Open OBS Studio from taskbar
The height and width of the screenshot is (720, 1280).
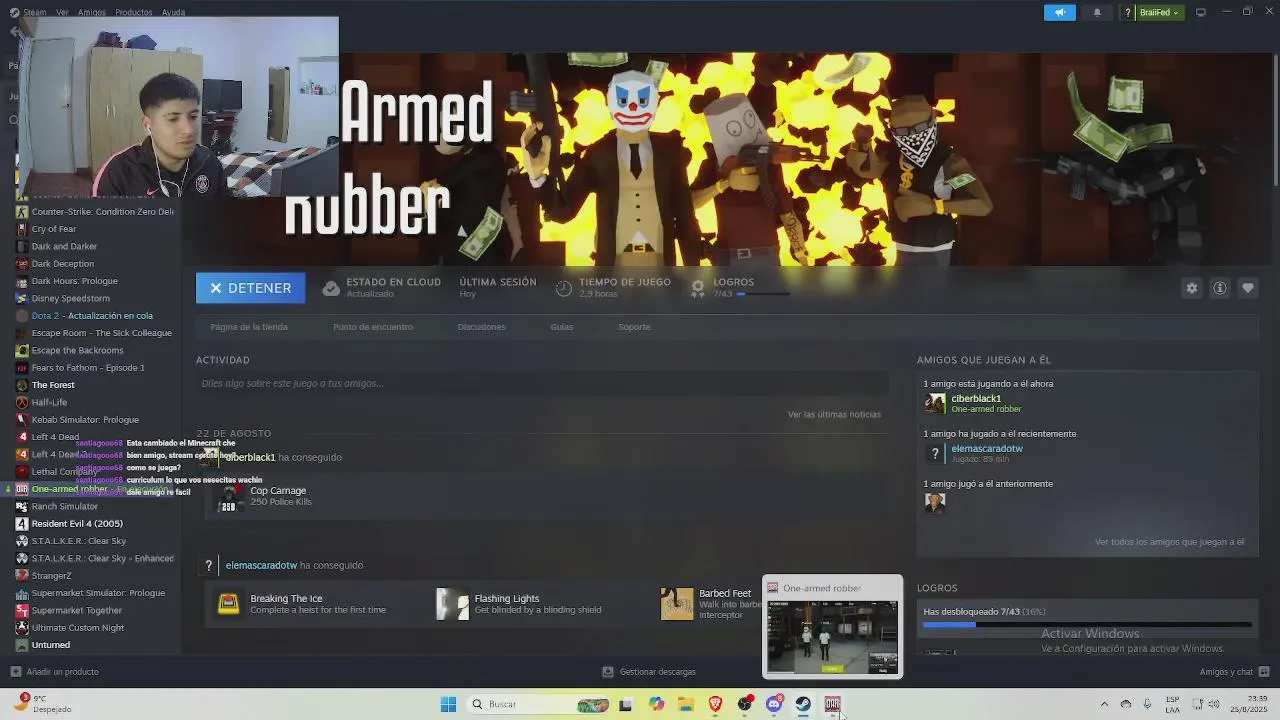[x=745, y=704]
